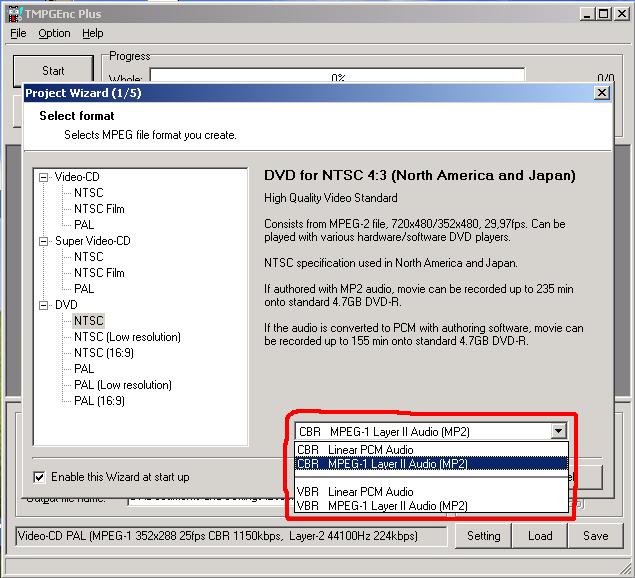Select NTSC under DVD
Image resolution: width=635 pixels, height=578 pixels.
point(89,321)
